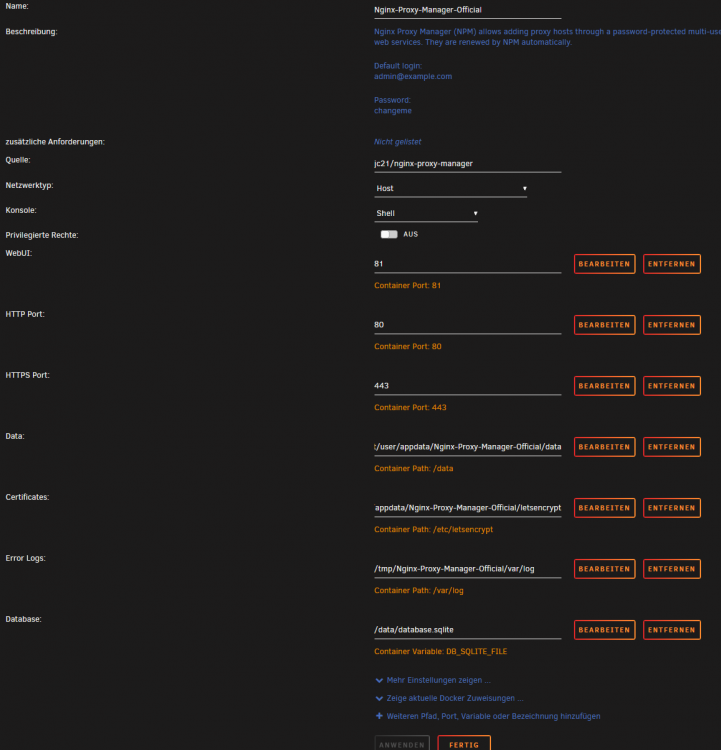Click the plus icon to add path or port
This screenshot has width=721, height=750.
pyautogui.click(x=379, y=716)
